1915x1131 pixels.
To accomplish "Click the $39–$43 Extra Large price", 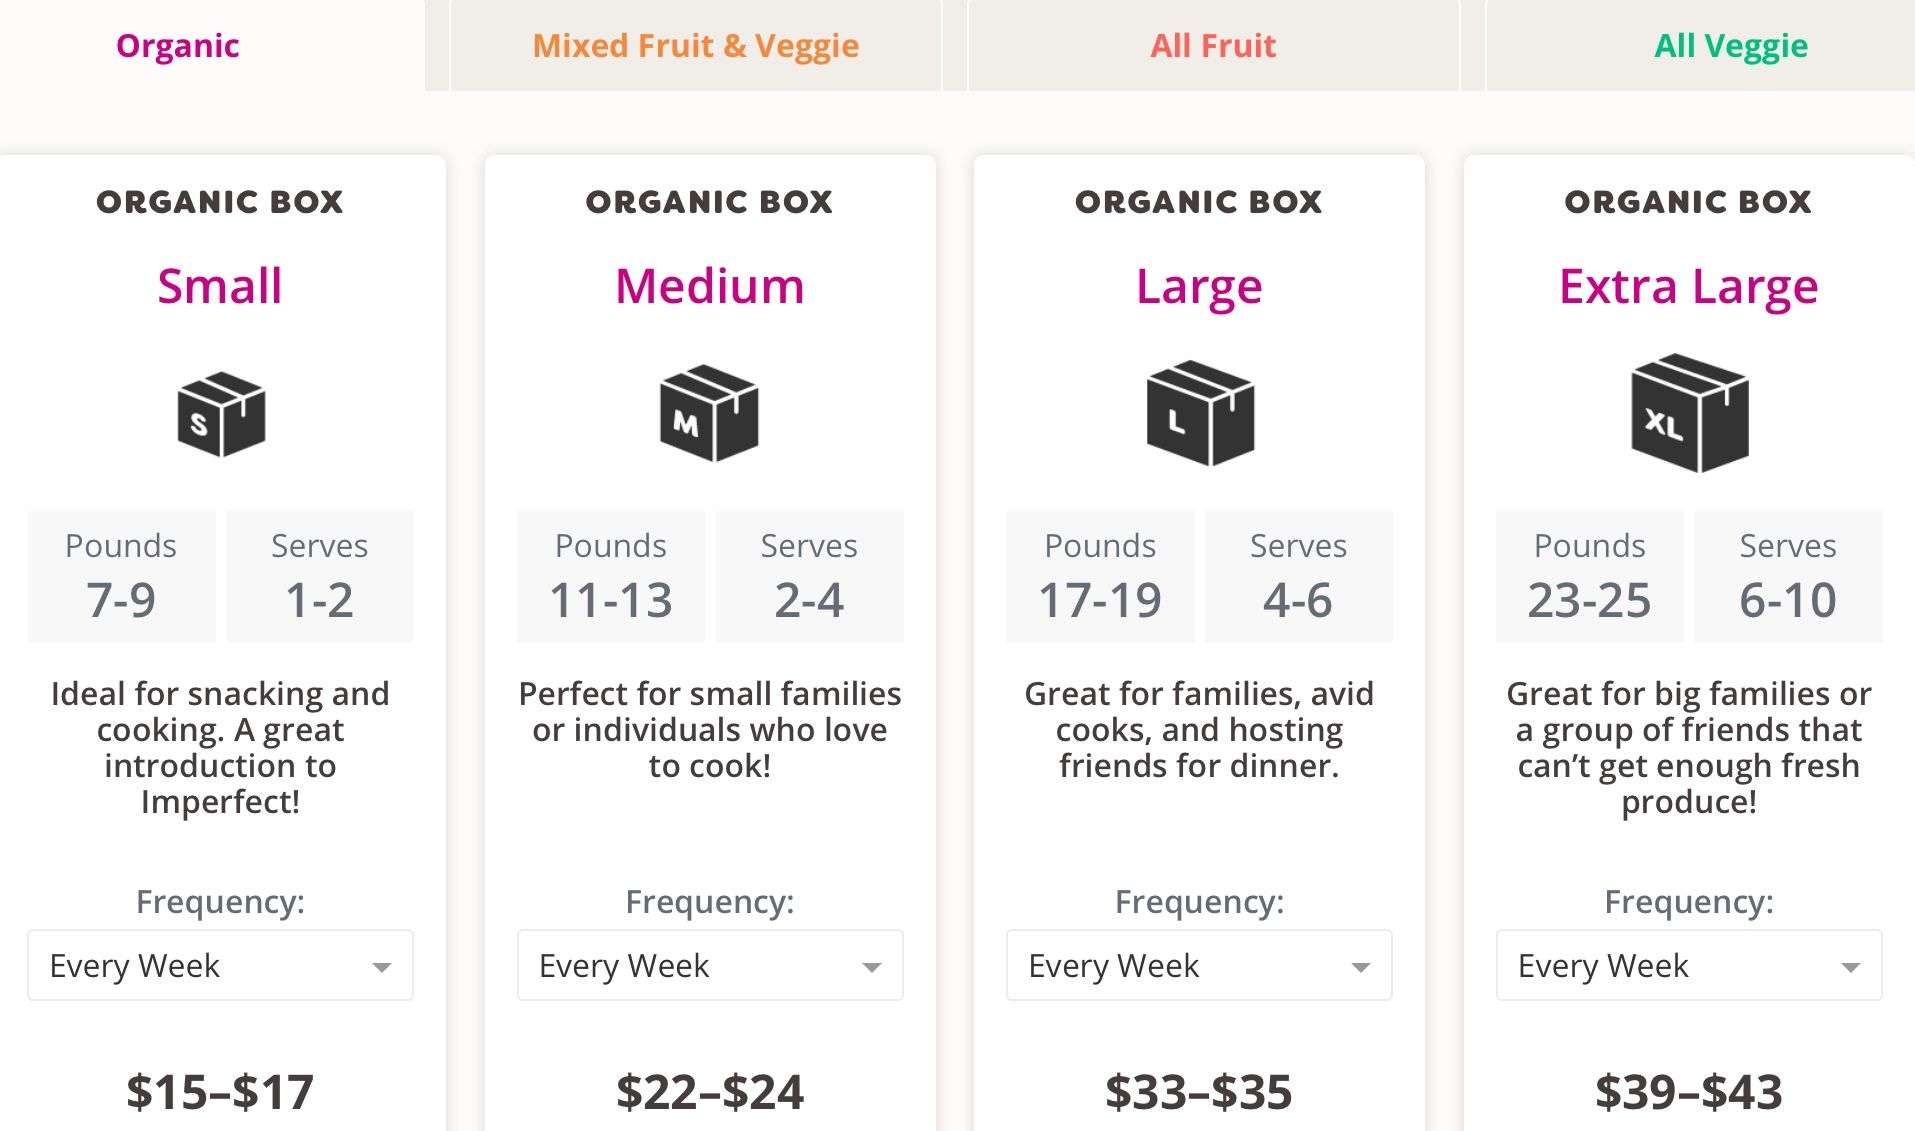I will pyautogui.click(x=1688, y=1091).
